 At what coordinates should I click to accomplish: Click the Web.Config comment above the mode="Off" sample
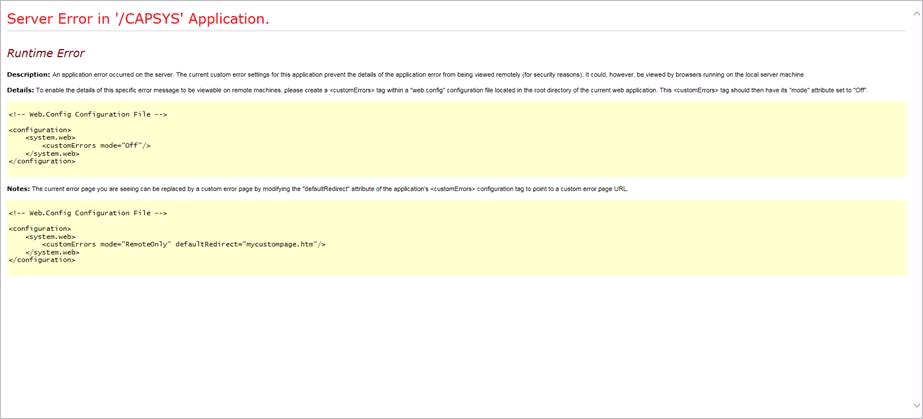(88, 114)
